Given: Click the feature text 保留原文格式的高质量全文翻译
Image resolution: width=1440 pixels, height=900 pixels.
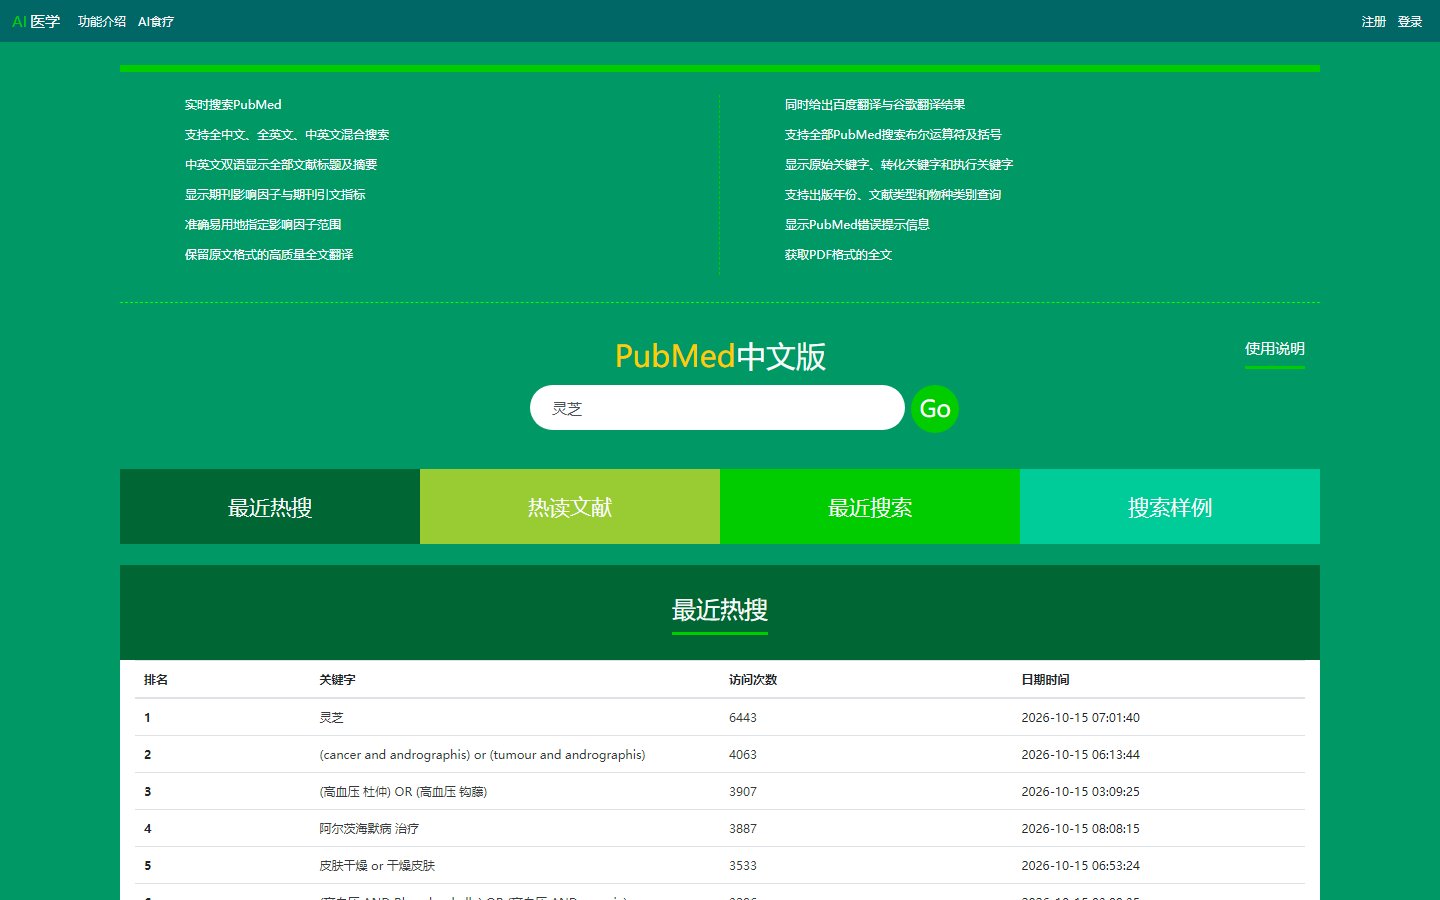Looking at the screenshot, I should coord(269,254).
